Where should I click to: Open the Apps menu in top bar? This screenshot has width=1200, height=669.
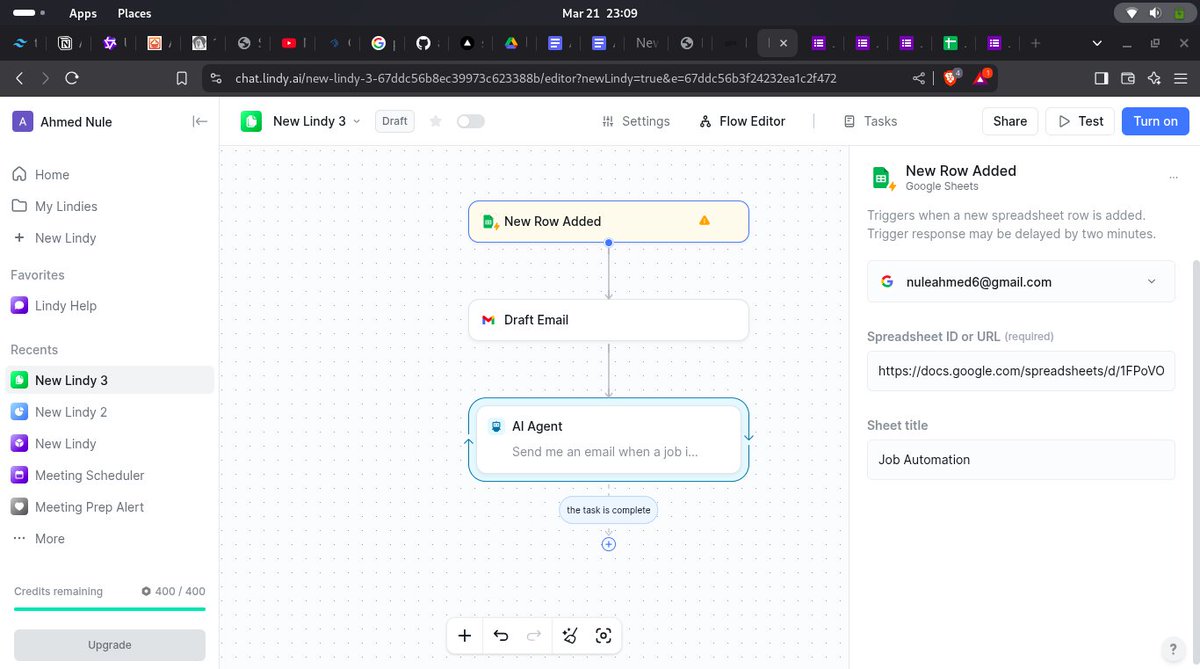pos(83,13)
